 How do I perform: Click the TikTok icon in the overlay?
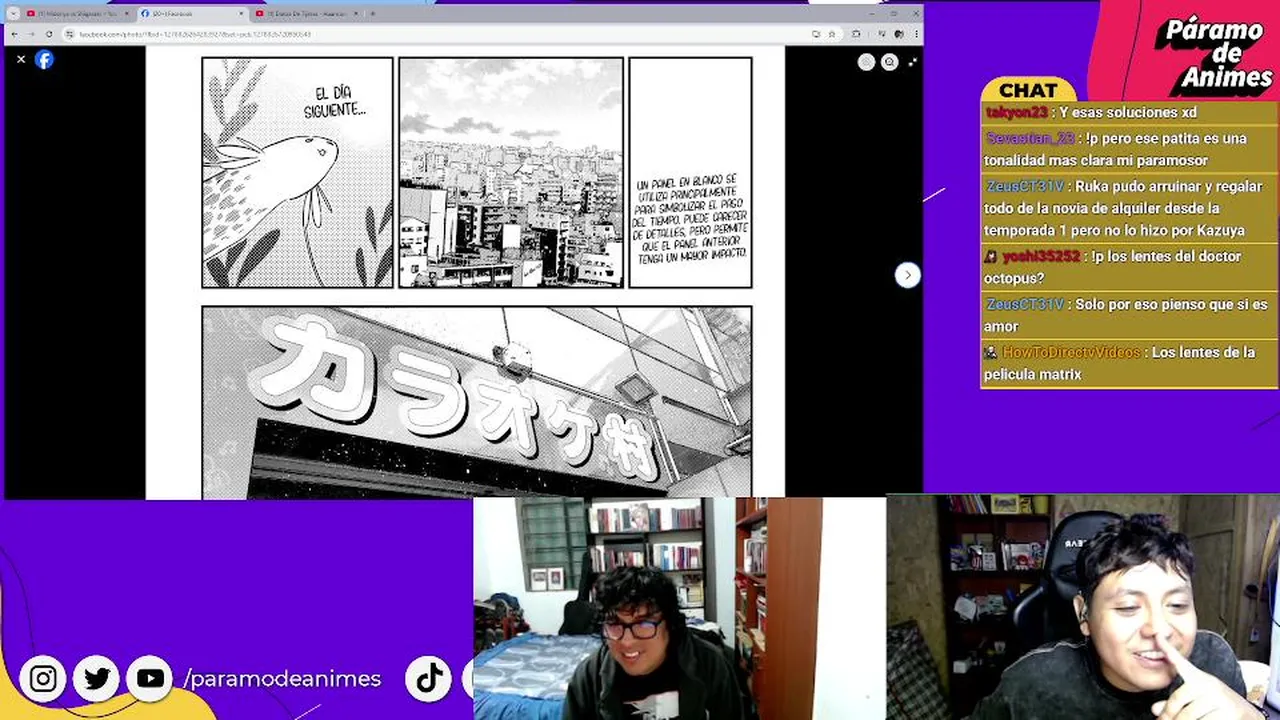tap(430, 678)
